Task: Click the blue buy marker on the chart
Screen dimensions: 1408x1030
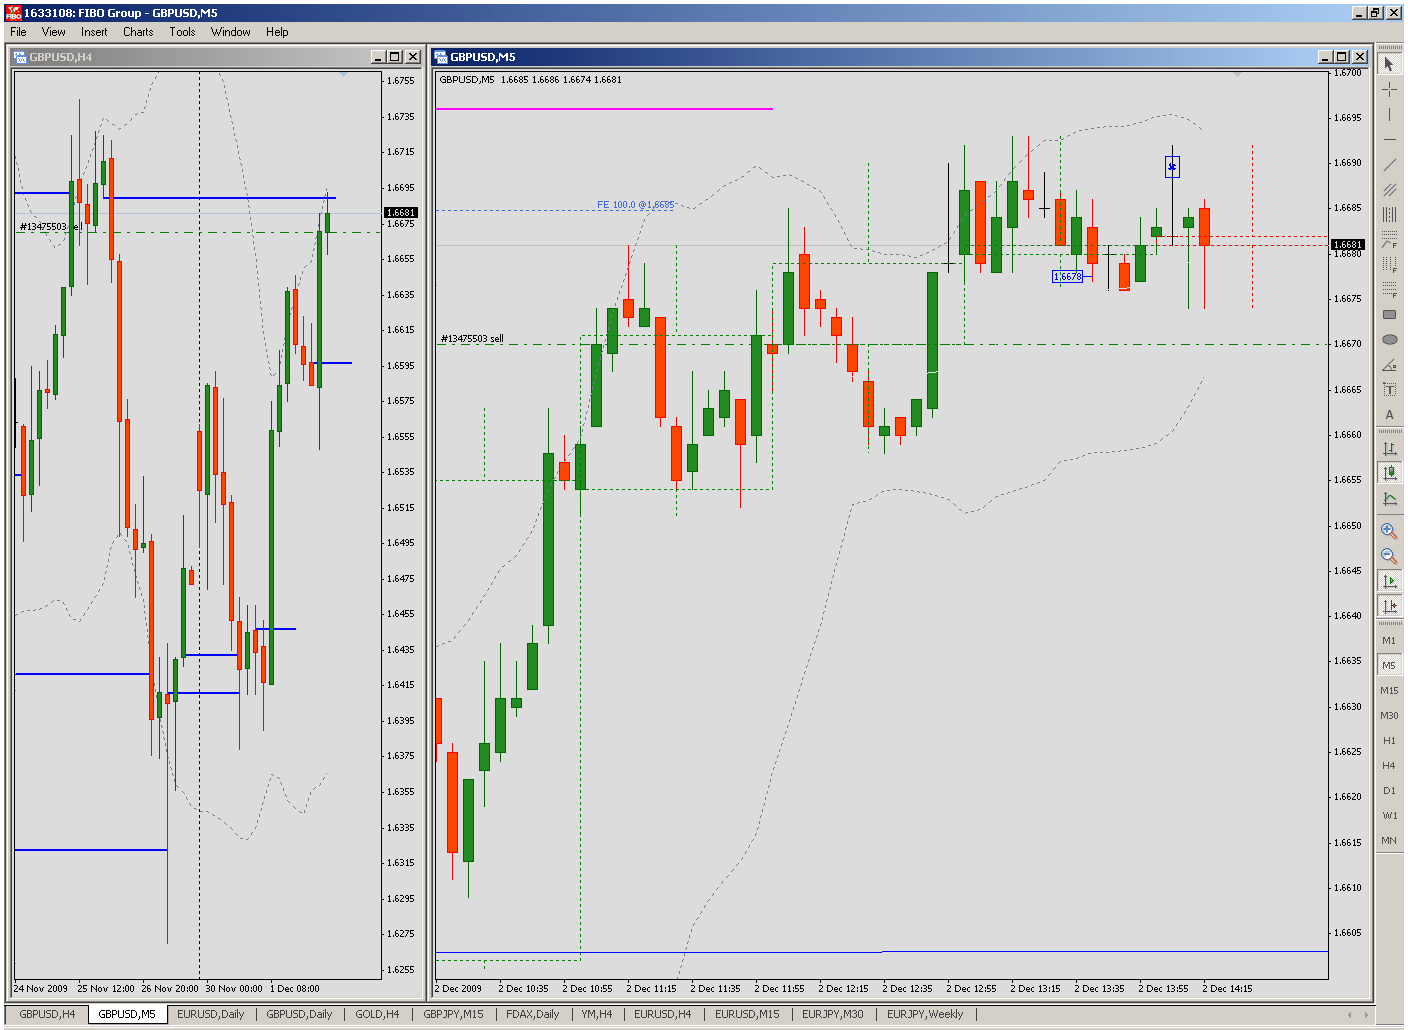Action: (1171, 166)
